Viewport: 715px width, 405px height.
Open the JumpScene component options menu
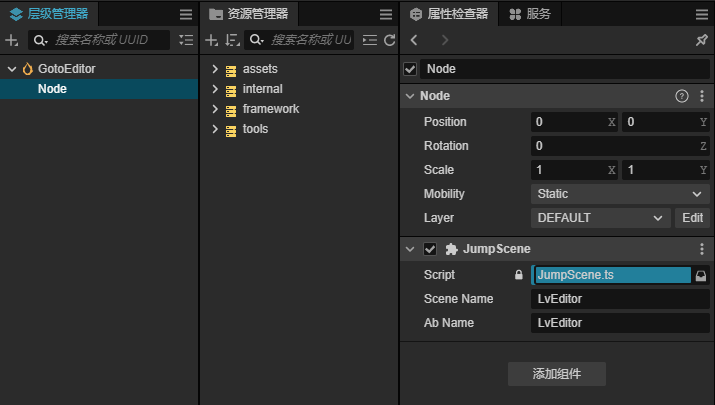(701, 249)
